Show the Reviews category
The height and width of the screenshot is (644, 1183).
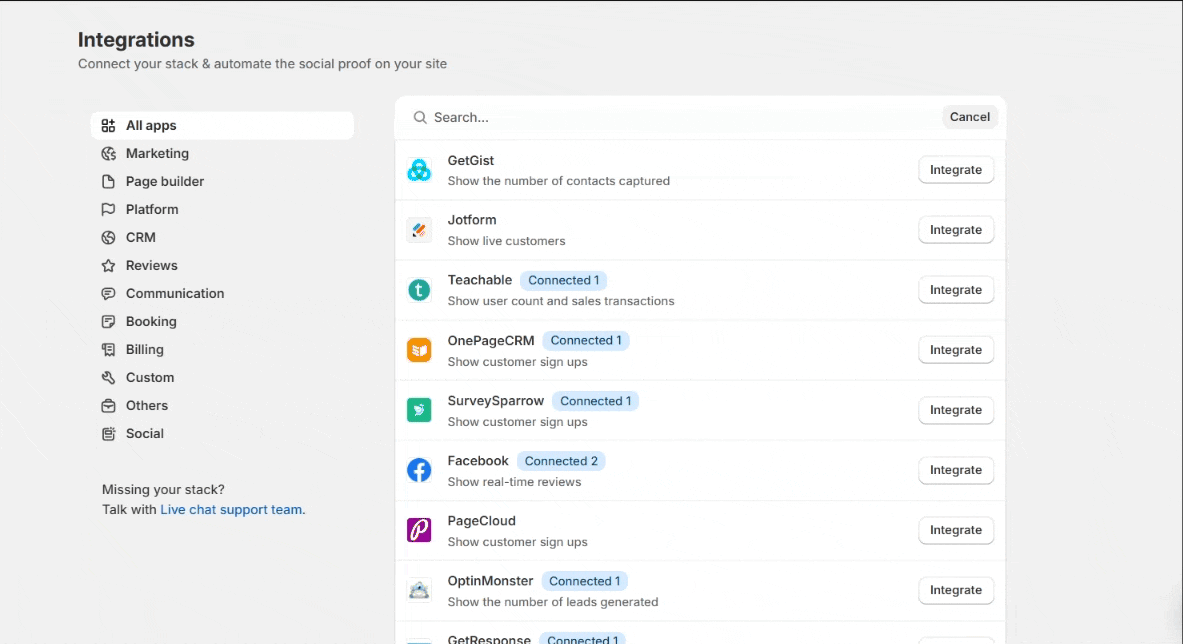(x=151, y=265)
